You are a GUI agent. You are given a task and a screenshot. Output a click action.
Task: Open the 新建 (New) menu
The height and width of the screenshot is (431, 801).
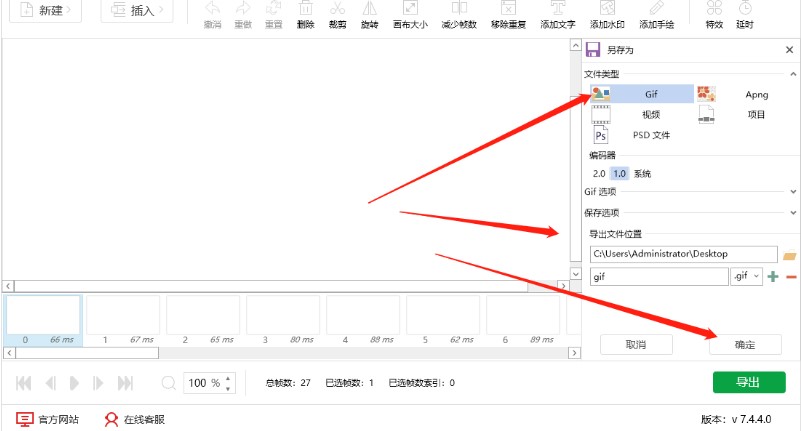pos(45,10)
